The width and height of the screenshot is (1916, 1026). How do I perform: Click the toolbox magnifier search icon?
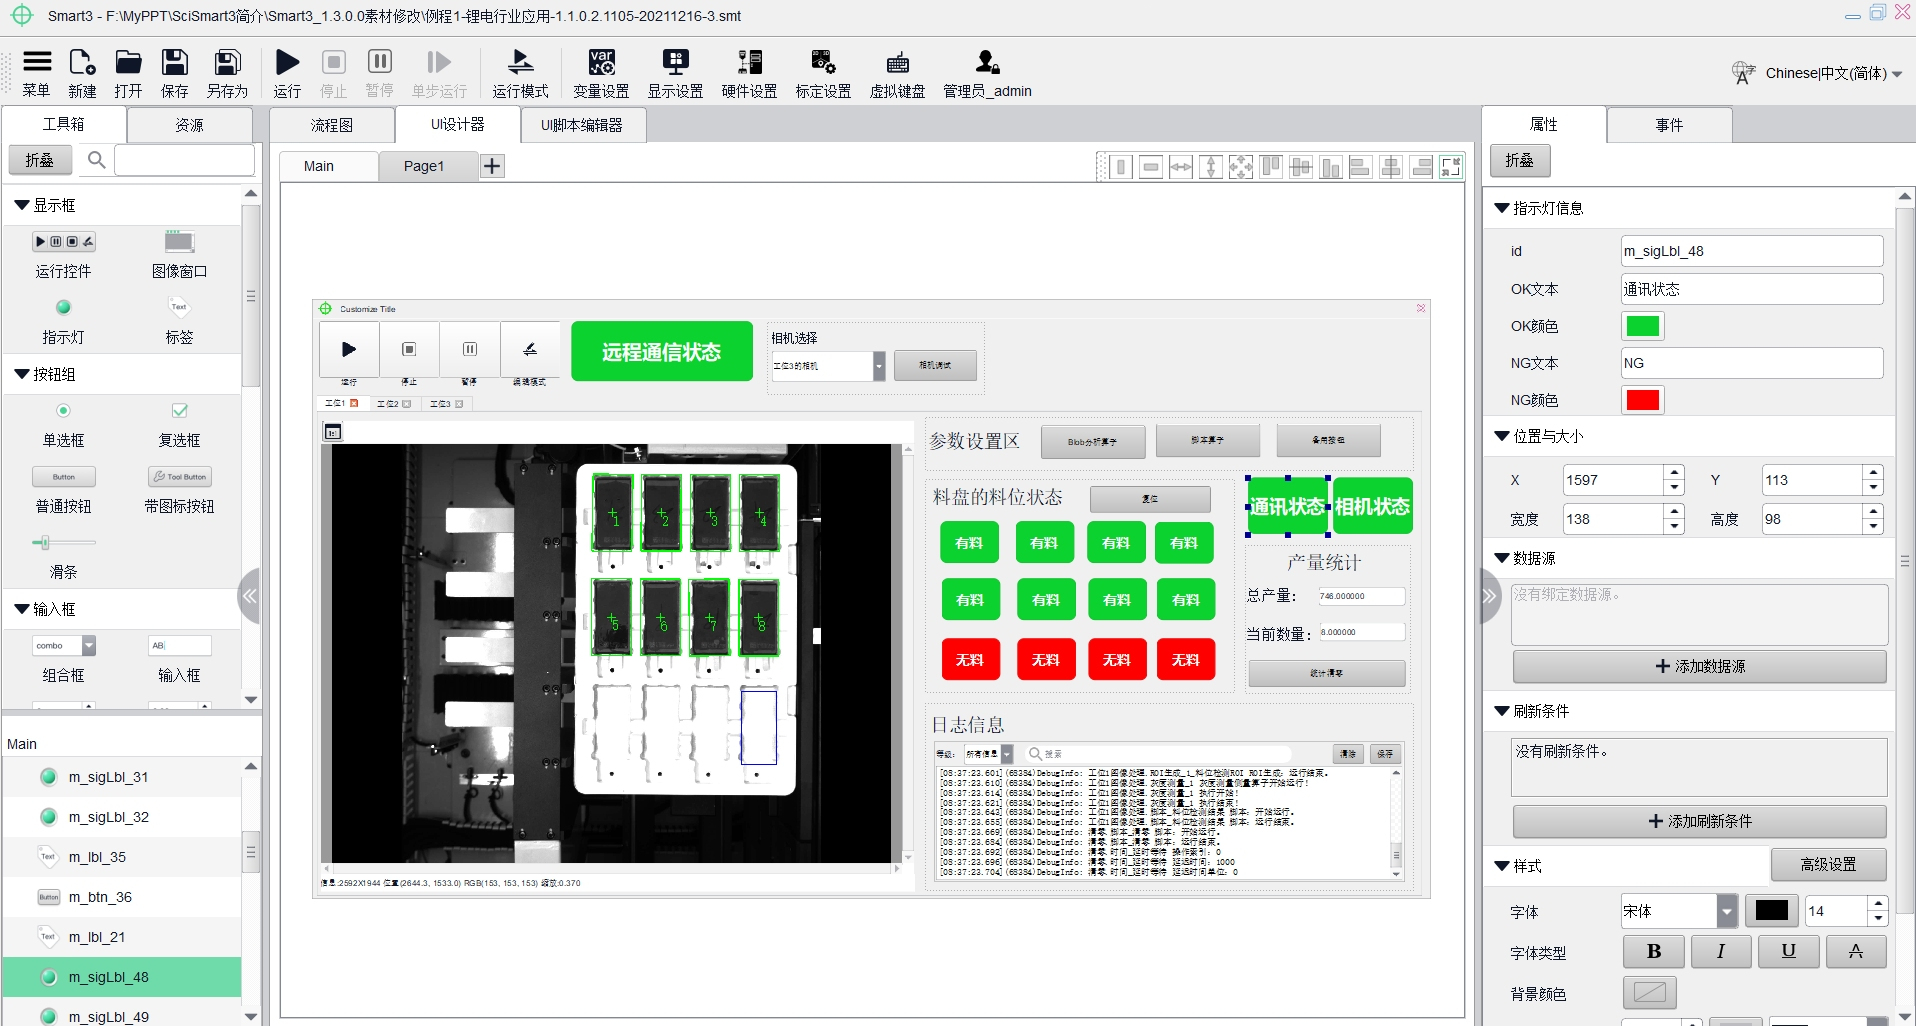[x=96, y=160]
